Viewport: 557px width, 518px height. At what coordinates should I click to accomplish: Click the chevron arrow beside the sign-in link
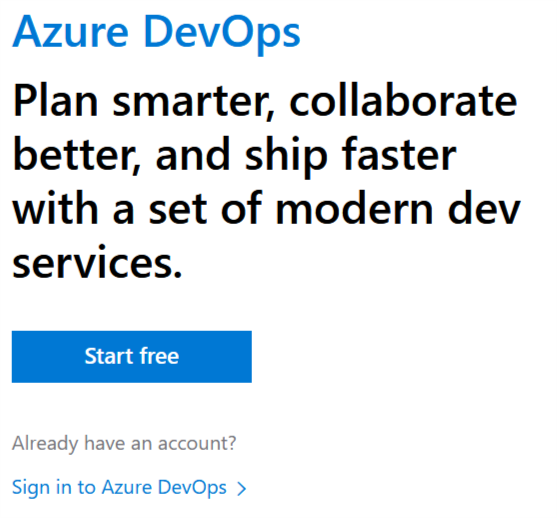tap(242, 489)
